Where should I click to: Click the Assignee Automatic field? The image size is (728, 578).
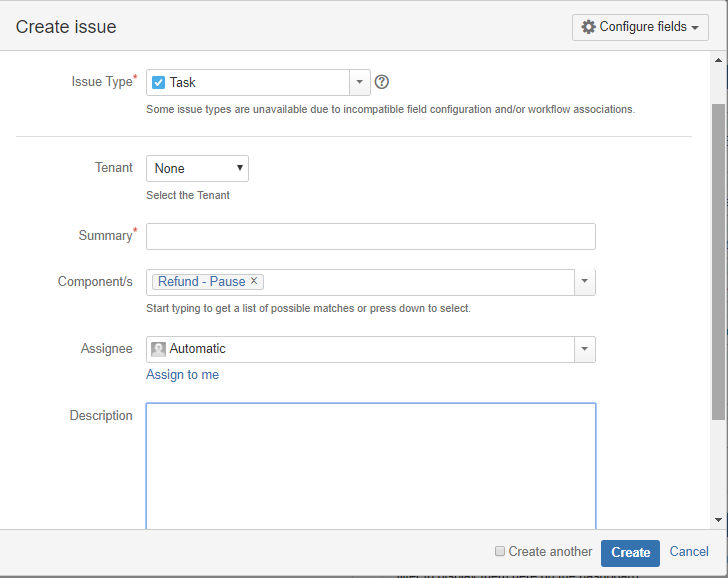pos(360,349)
